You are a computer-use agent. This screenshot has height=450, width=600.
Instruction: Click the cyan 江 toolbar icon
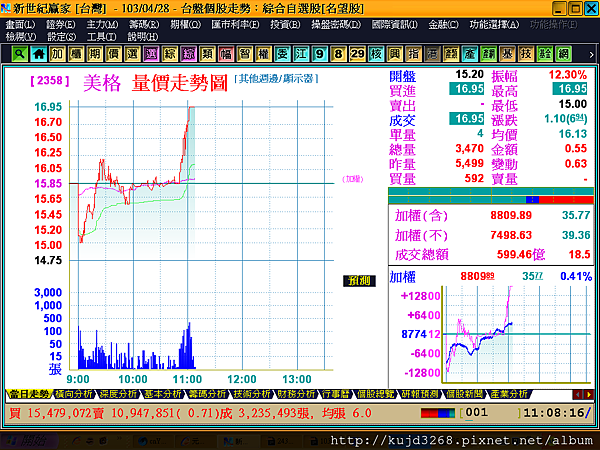[301, 54]
